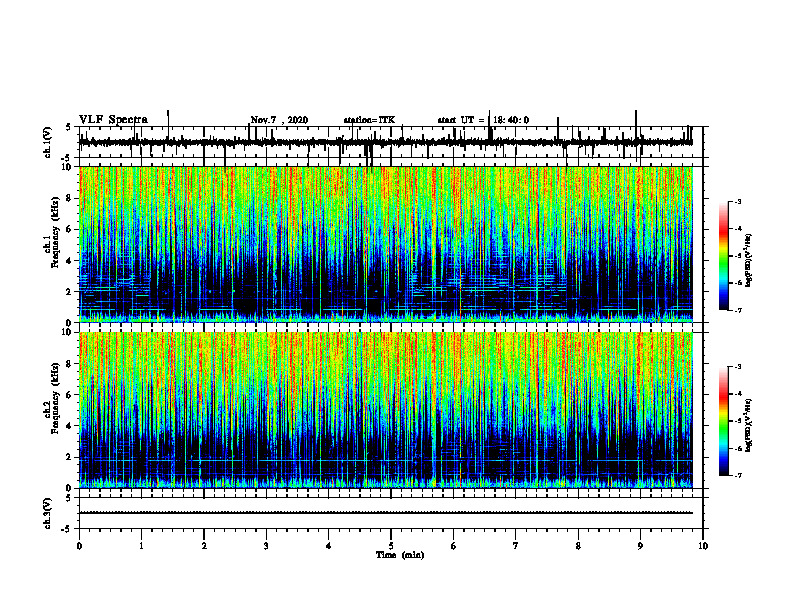The image size is (792, 612).
Task: Click the ch.1 spectrogram color bar
Action: click(723, 256)
